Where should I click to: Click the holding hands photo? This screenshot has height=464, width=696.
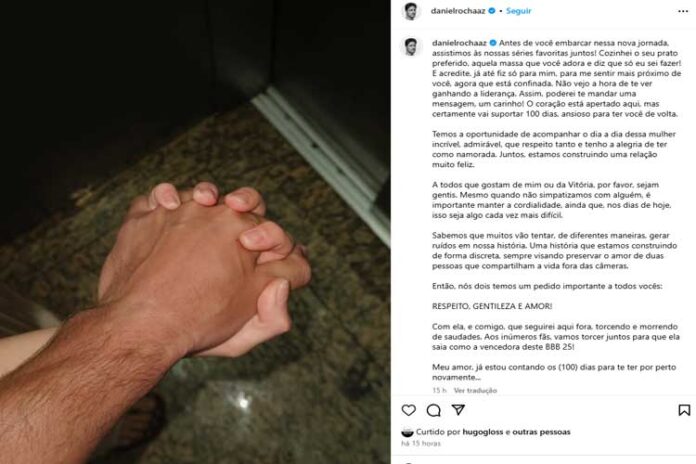[x=195, y=232]
